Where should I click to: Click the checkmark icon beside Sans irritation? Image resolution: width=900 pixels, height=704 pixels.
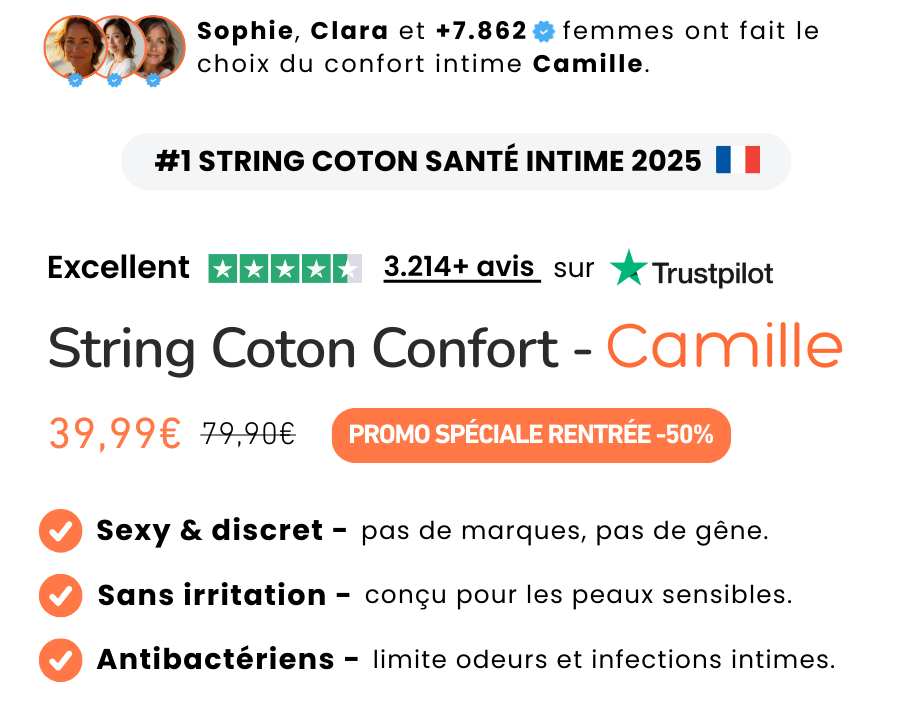(x=60, y=596)
